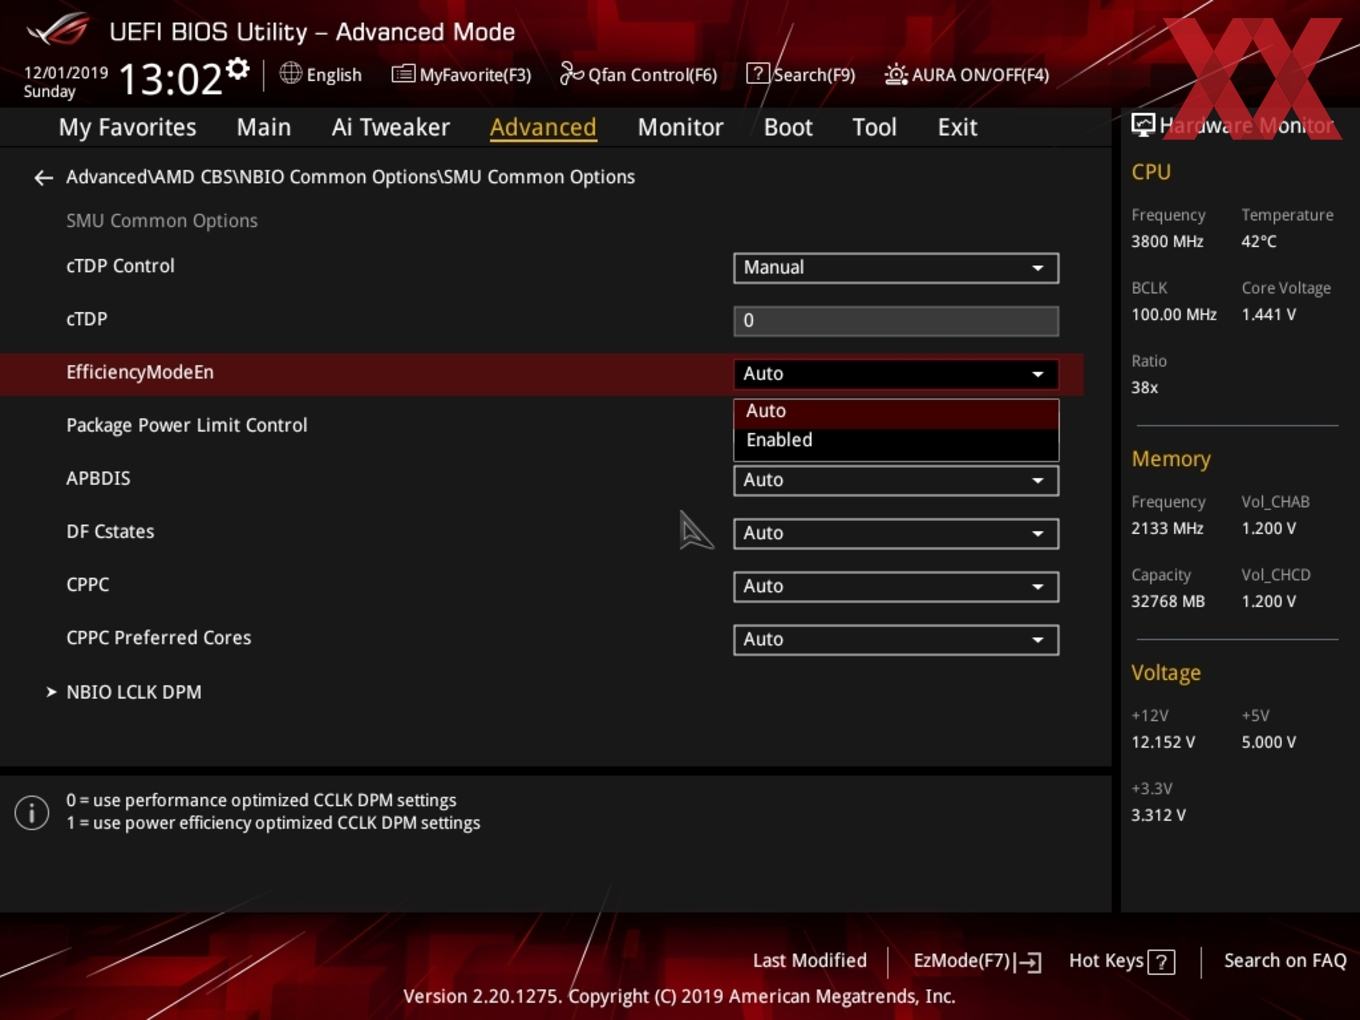Open the CPPC Preferred Cores dropdown
Screen dimensions: 1360x1020
pyautogui.click(x=896, y=639)
